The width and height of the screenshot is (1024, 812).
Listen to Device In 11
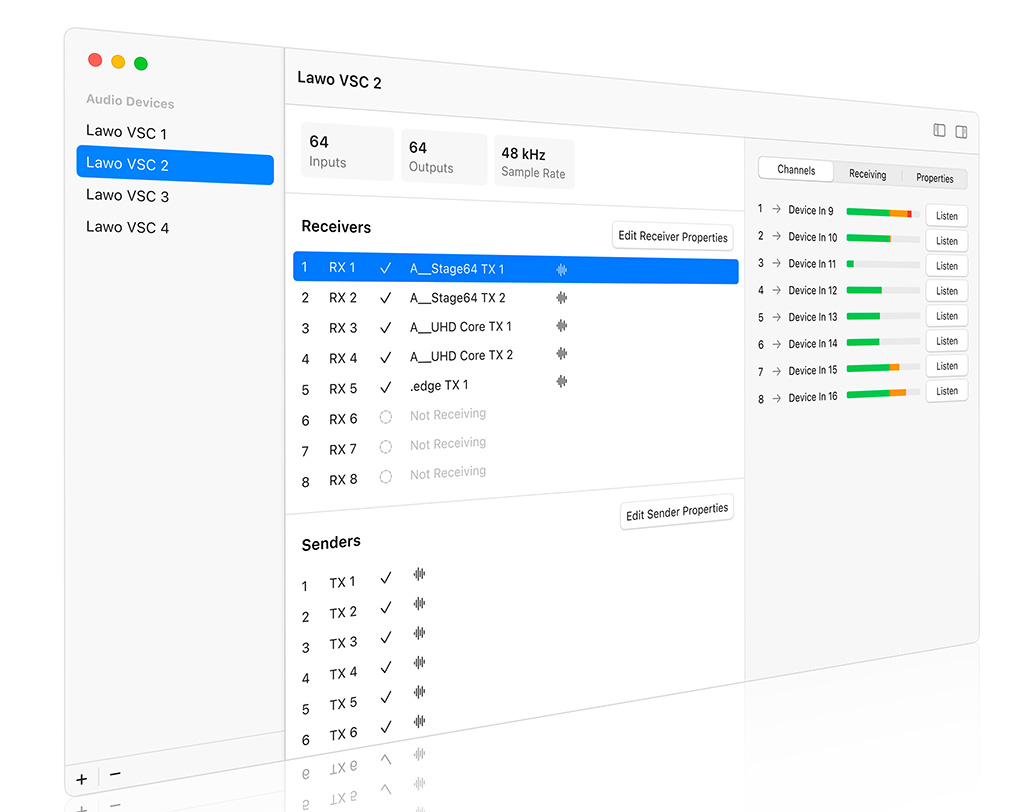point(947,266)
